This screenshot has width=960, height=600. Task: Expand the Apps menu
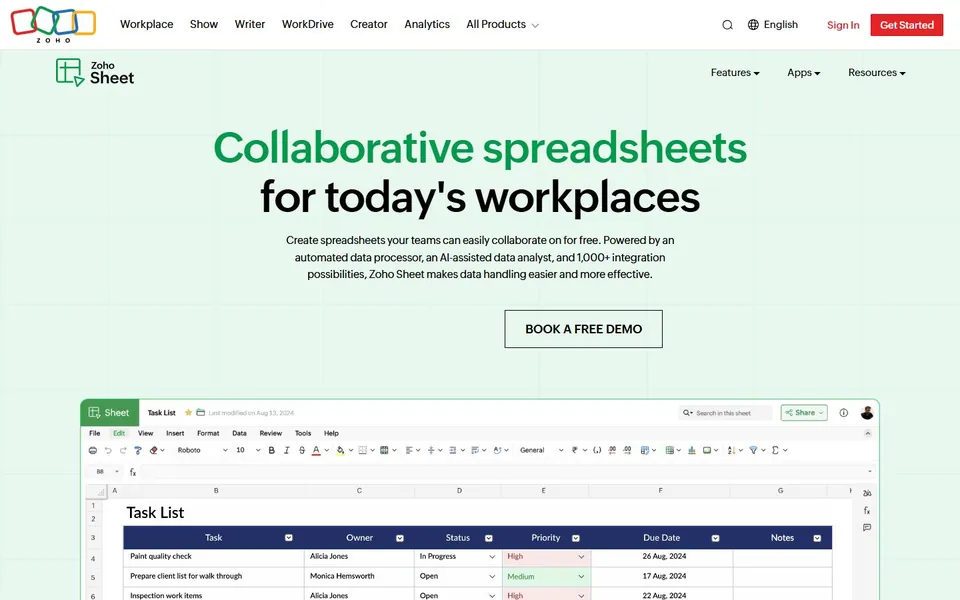click(803, 72)
